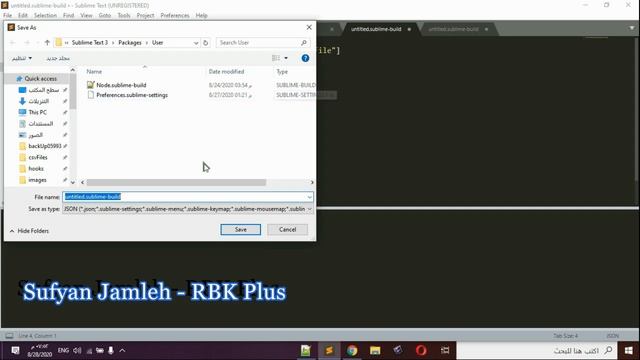The height and width of the screenshot is (360, 640).
Task: Select Preferences.sublime-settings file
Action: pos(132,95)
